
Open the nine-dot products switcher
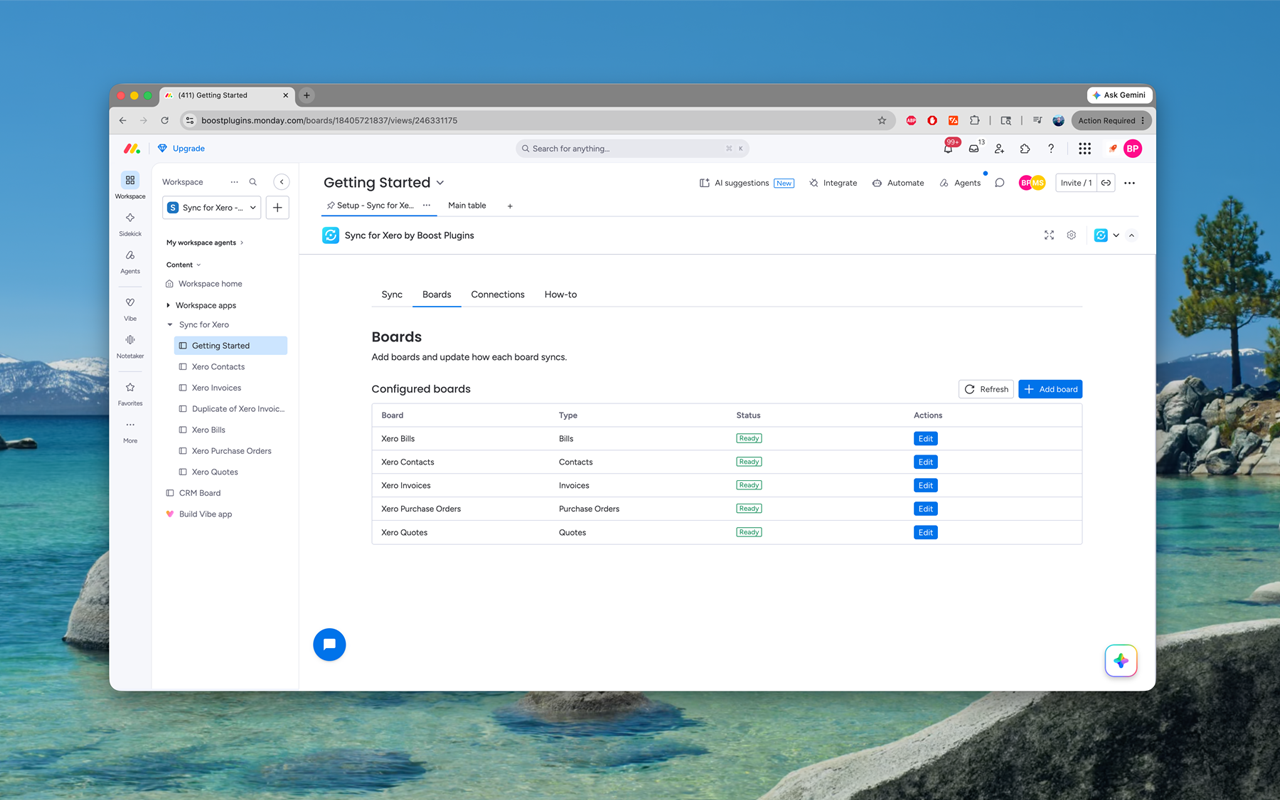[1085, 149]
